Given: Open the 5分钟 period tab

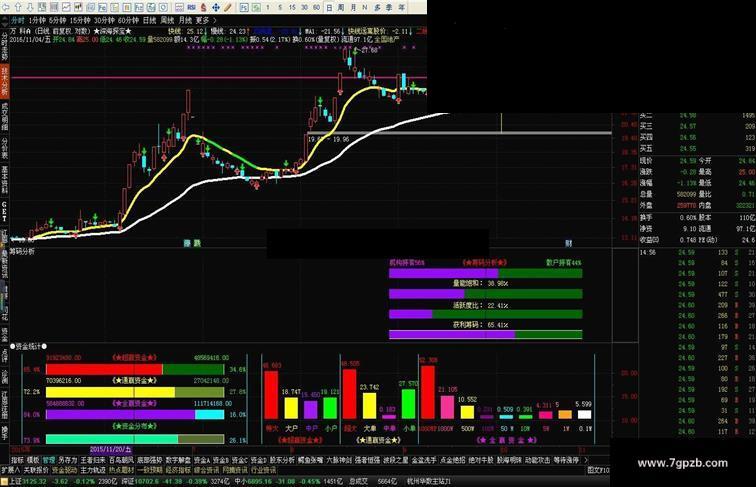Looking at the screenshot, I should [x=57, y=20].
